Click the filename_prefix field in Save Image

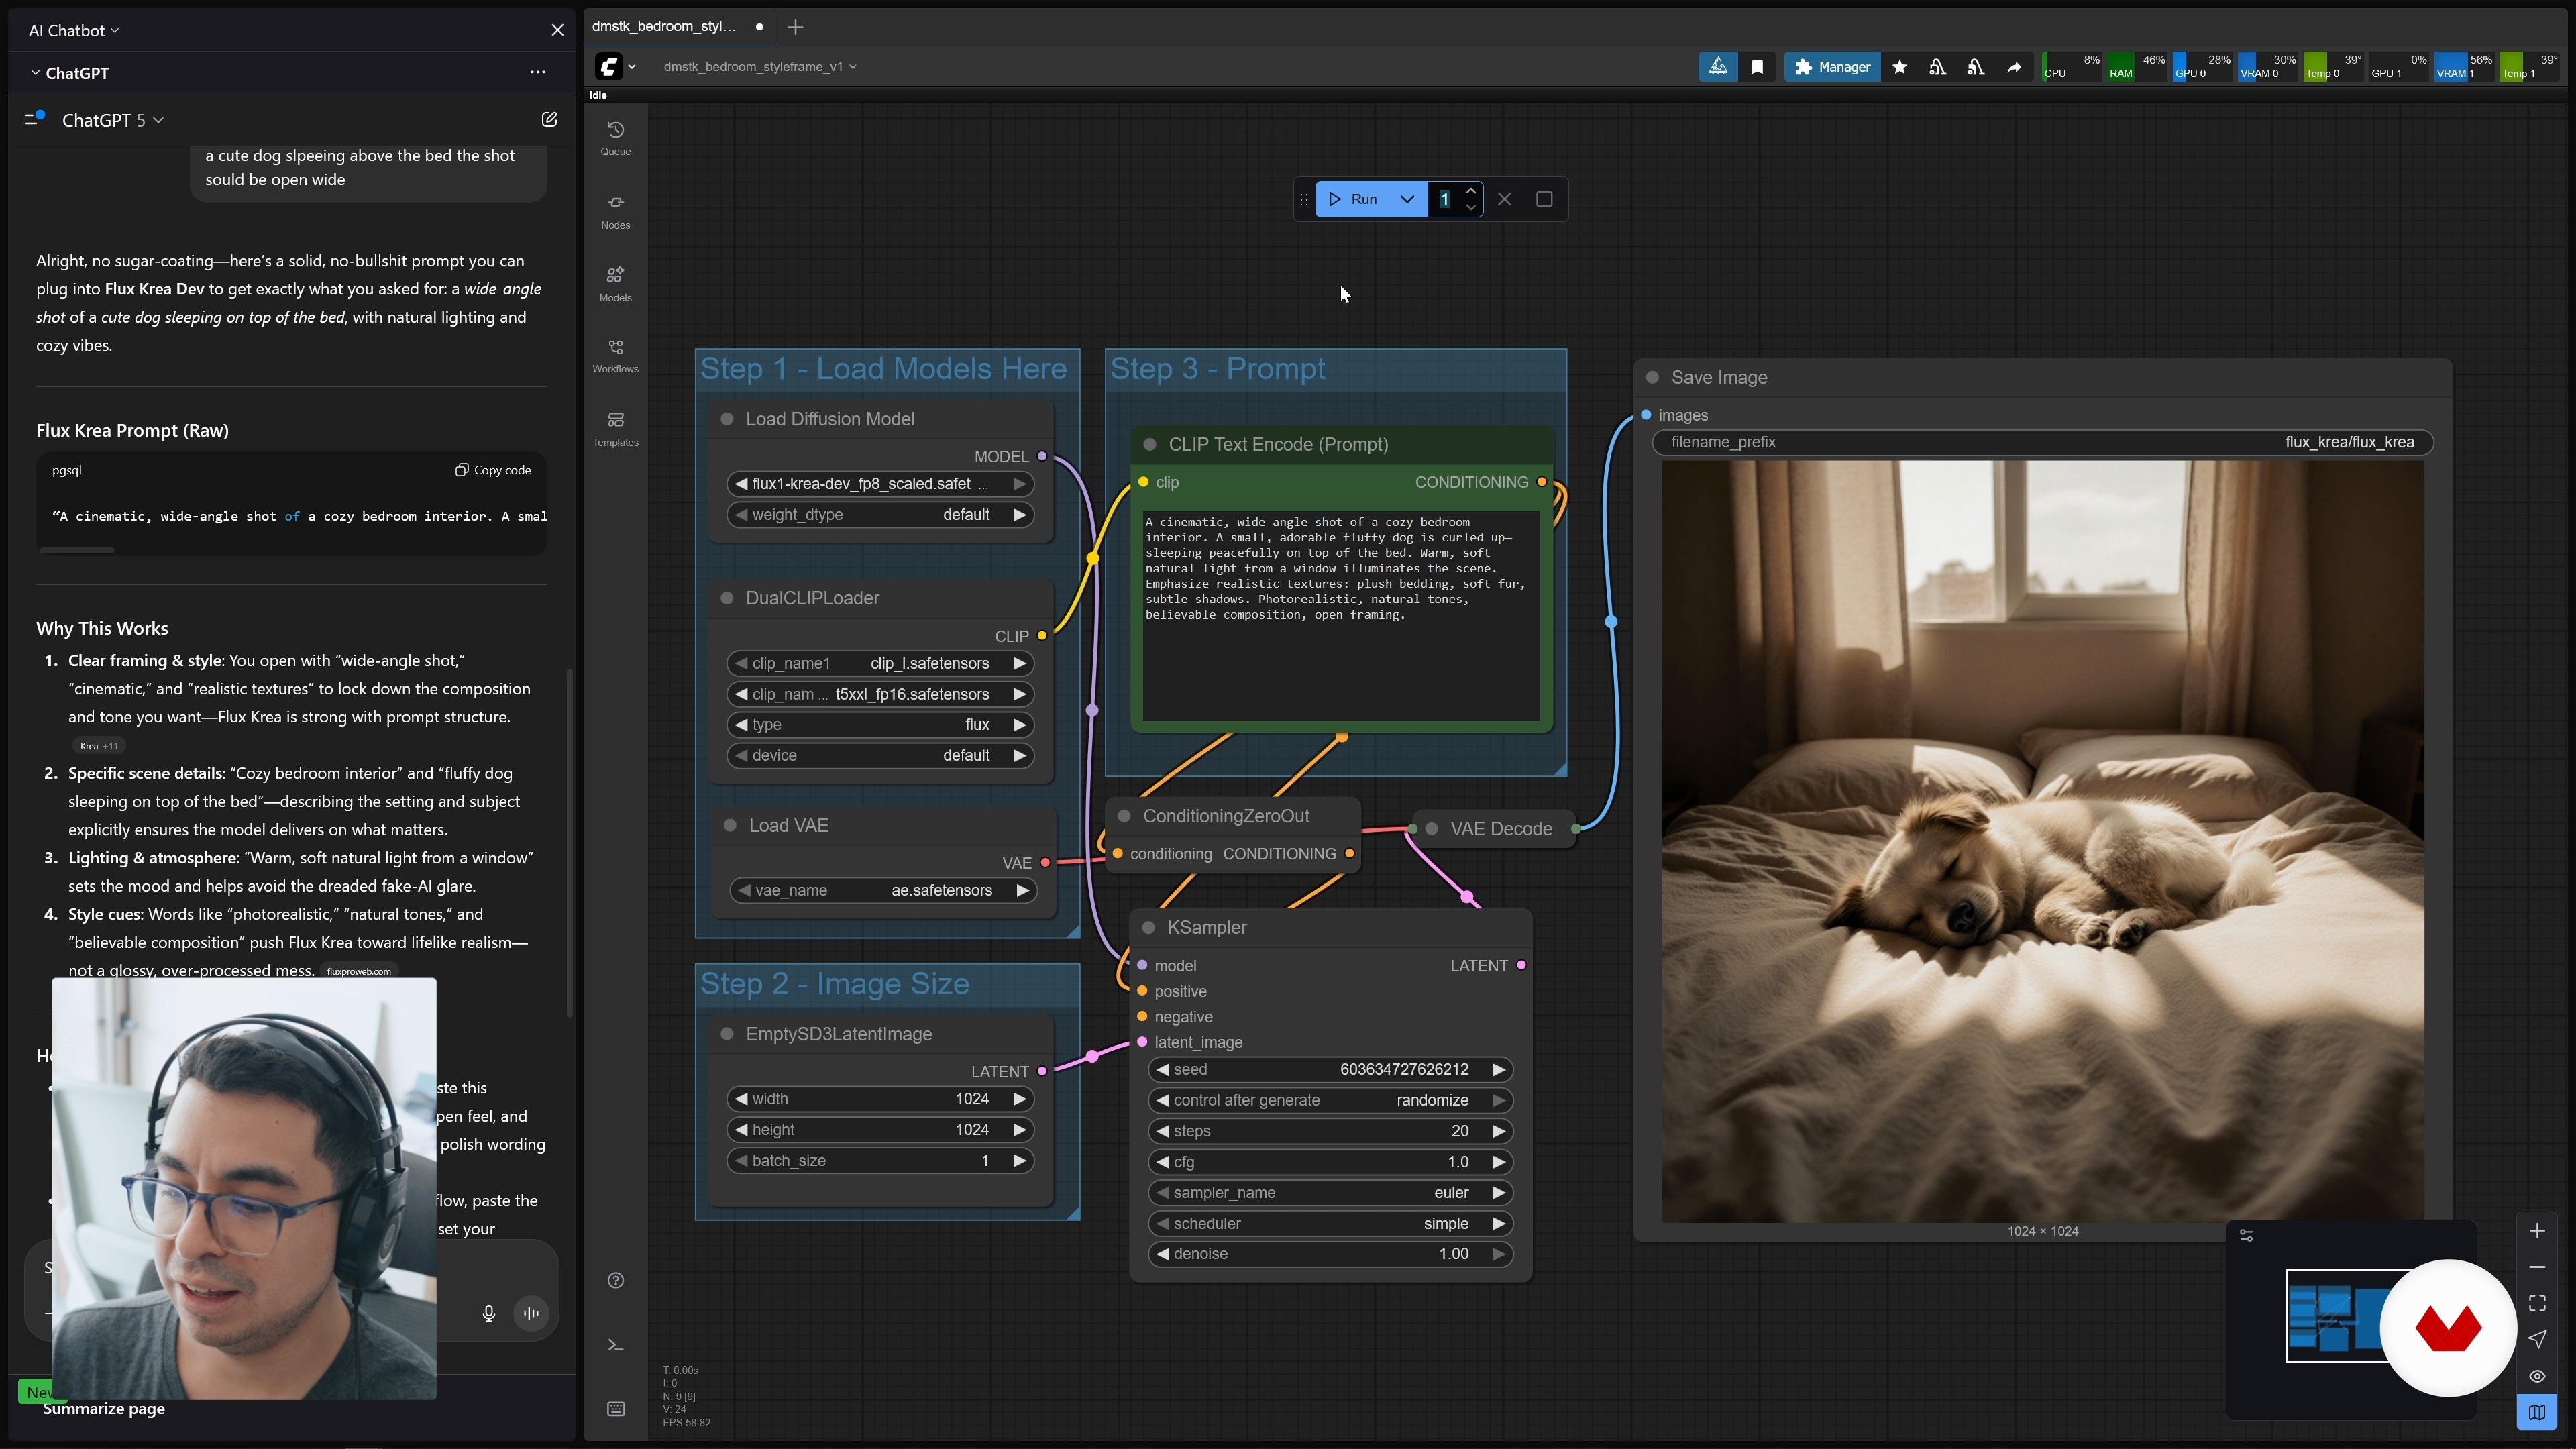click(2043, 442)
